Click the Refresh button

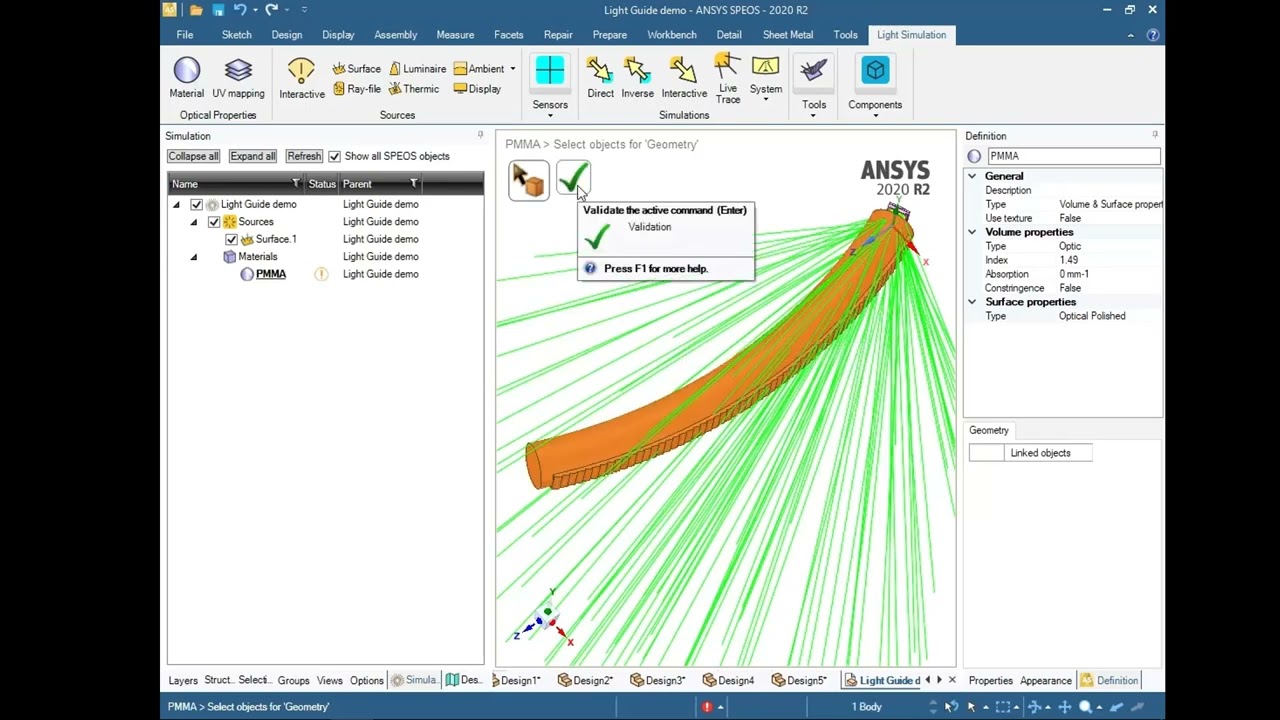304,156
